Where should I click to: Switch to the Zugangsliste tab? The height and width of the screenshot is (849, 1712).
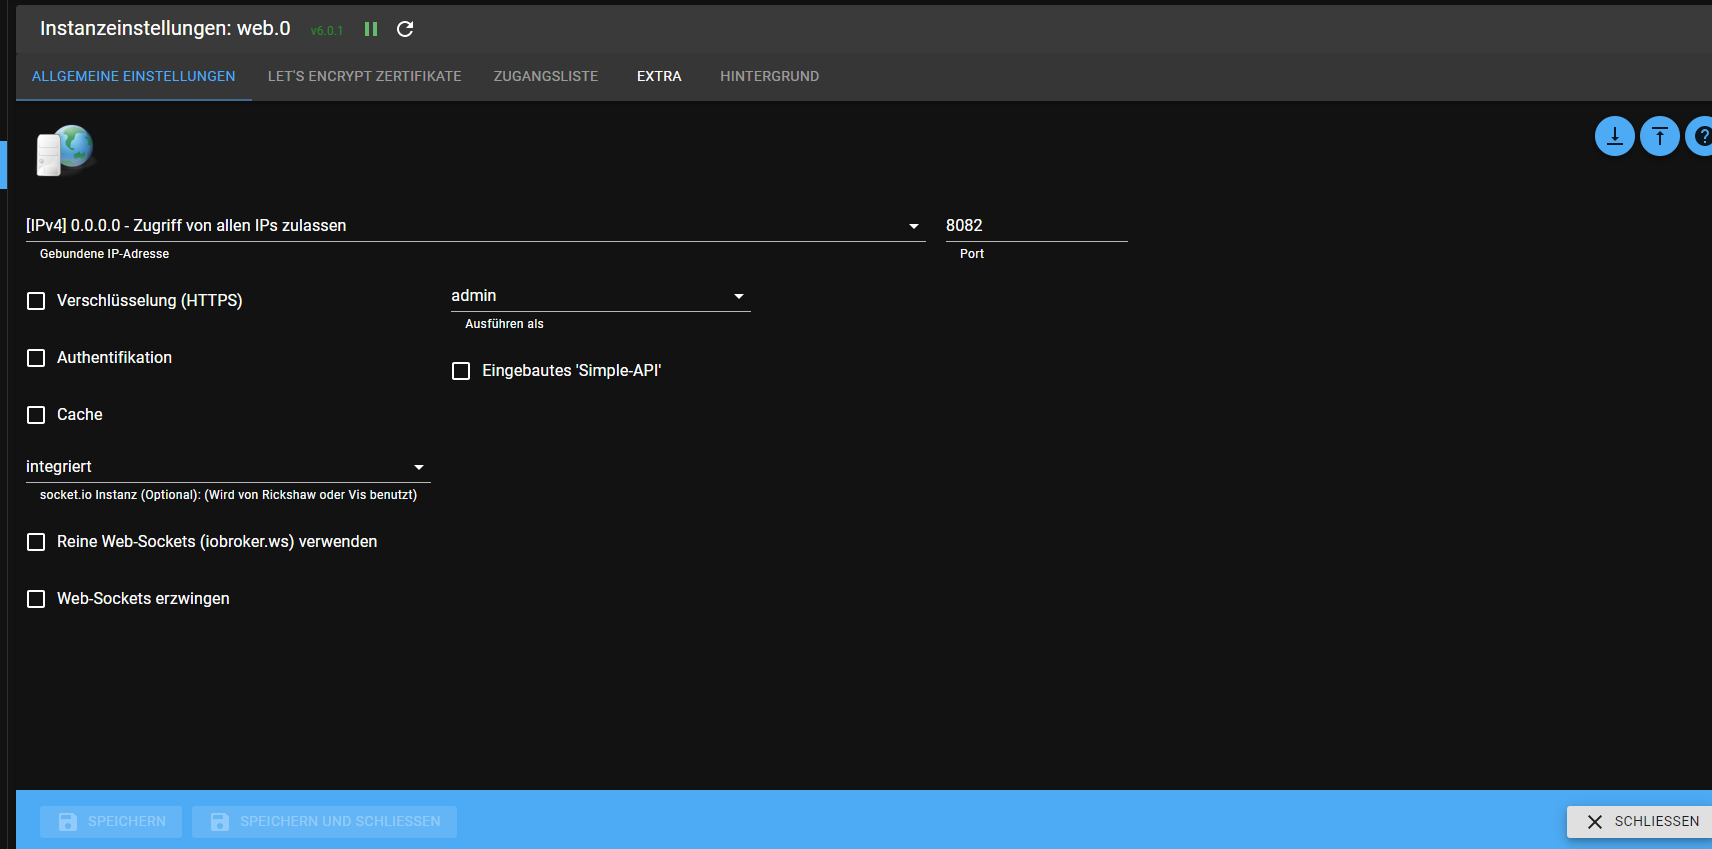pos(546,76)
